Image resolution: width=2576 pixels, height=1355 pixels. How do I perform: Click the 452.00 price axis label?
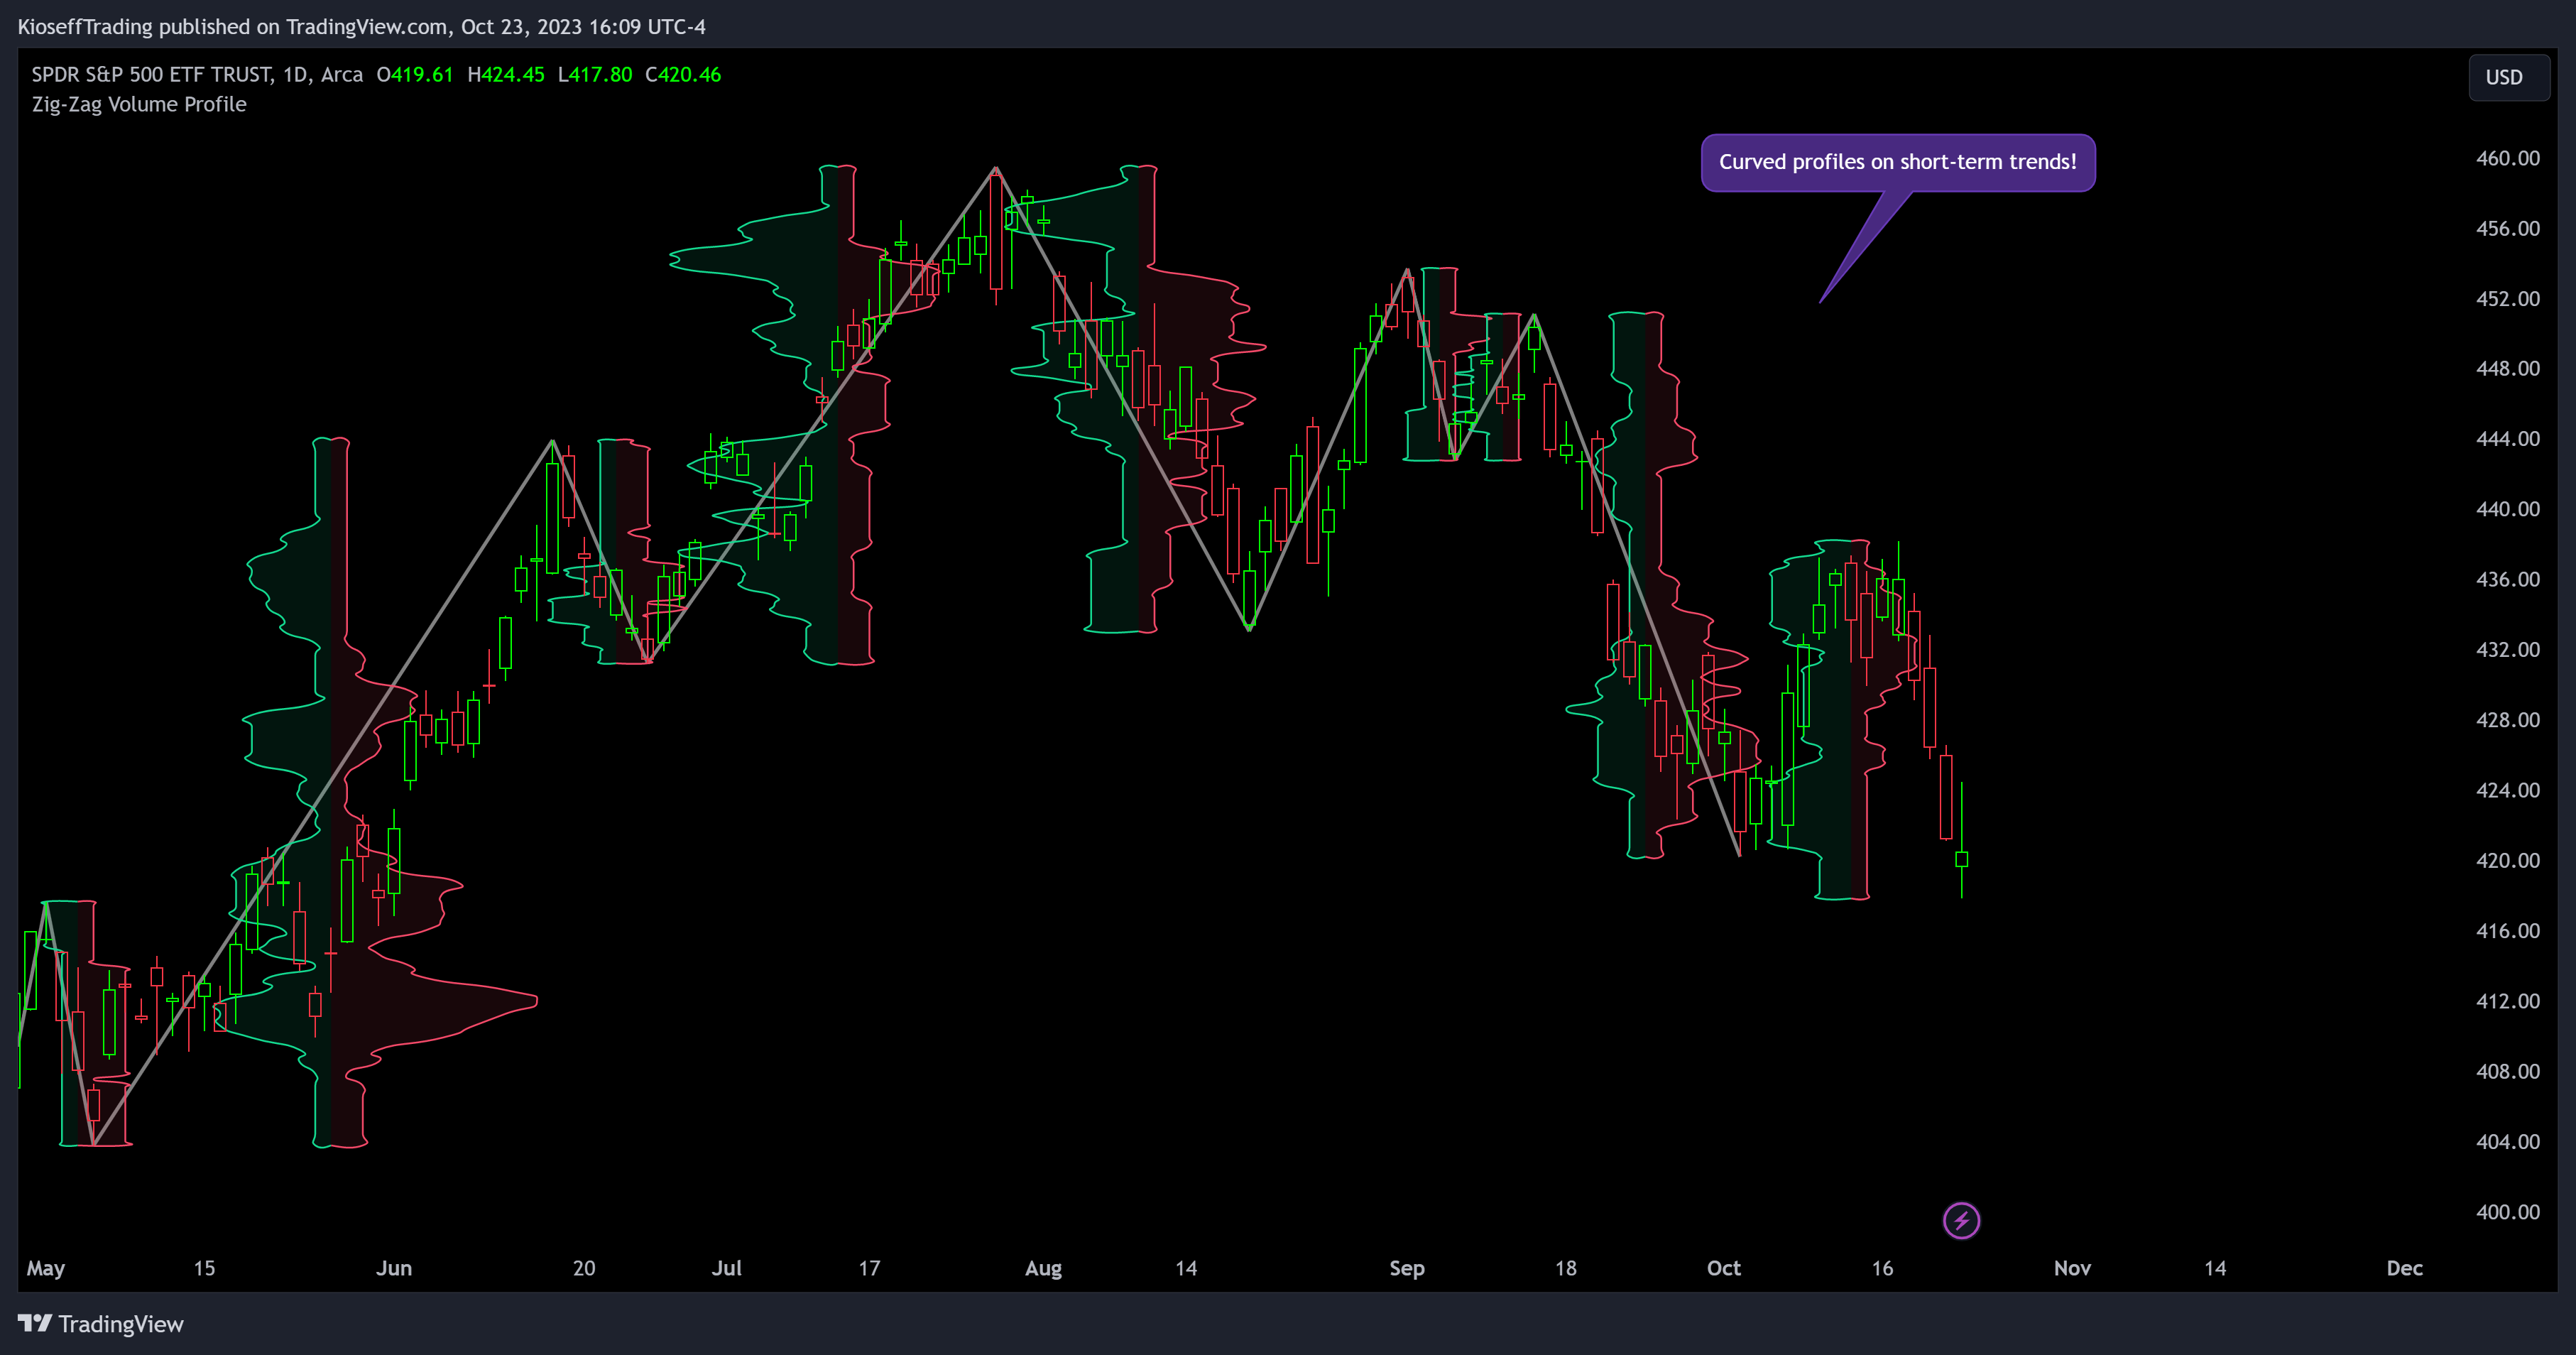point(2507,298)
